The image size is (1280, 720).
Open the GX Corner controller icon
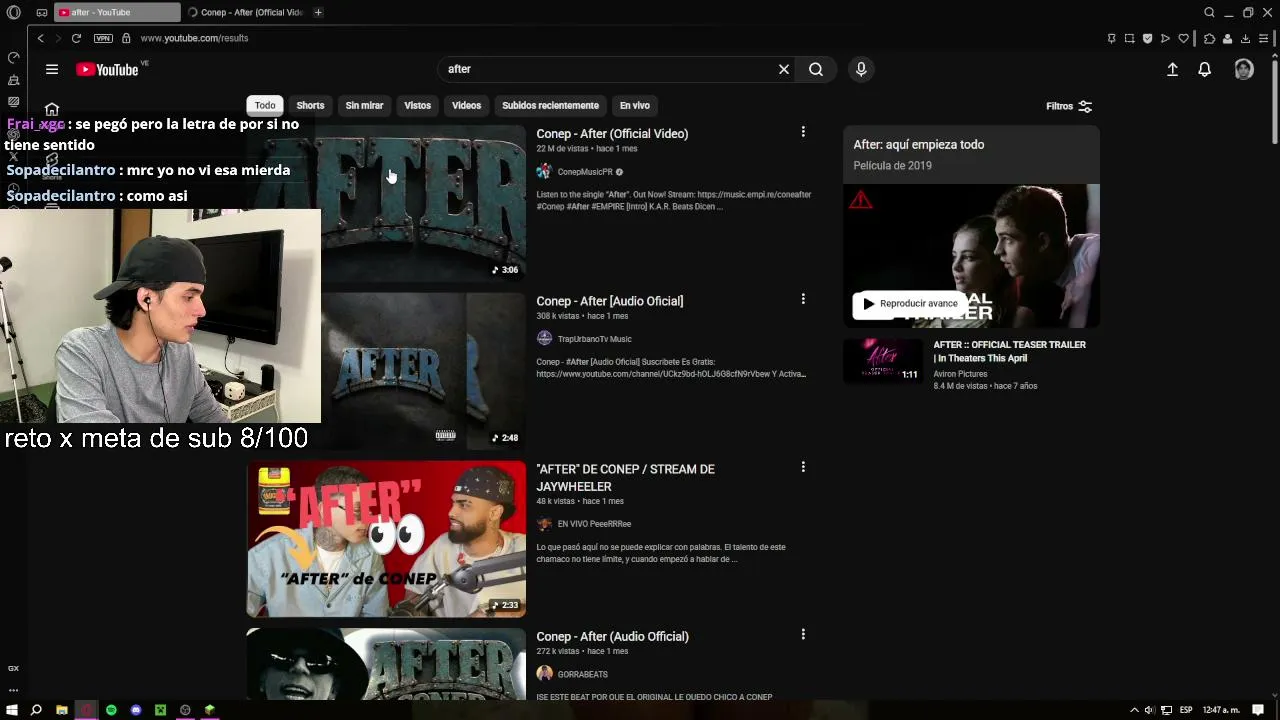tap(42, 12)
